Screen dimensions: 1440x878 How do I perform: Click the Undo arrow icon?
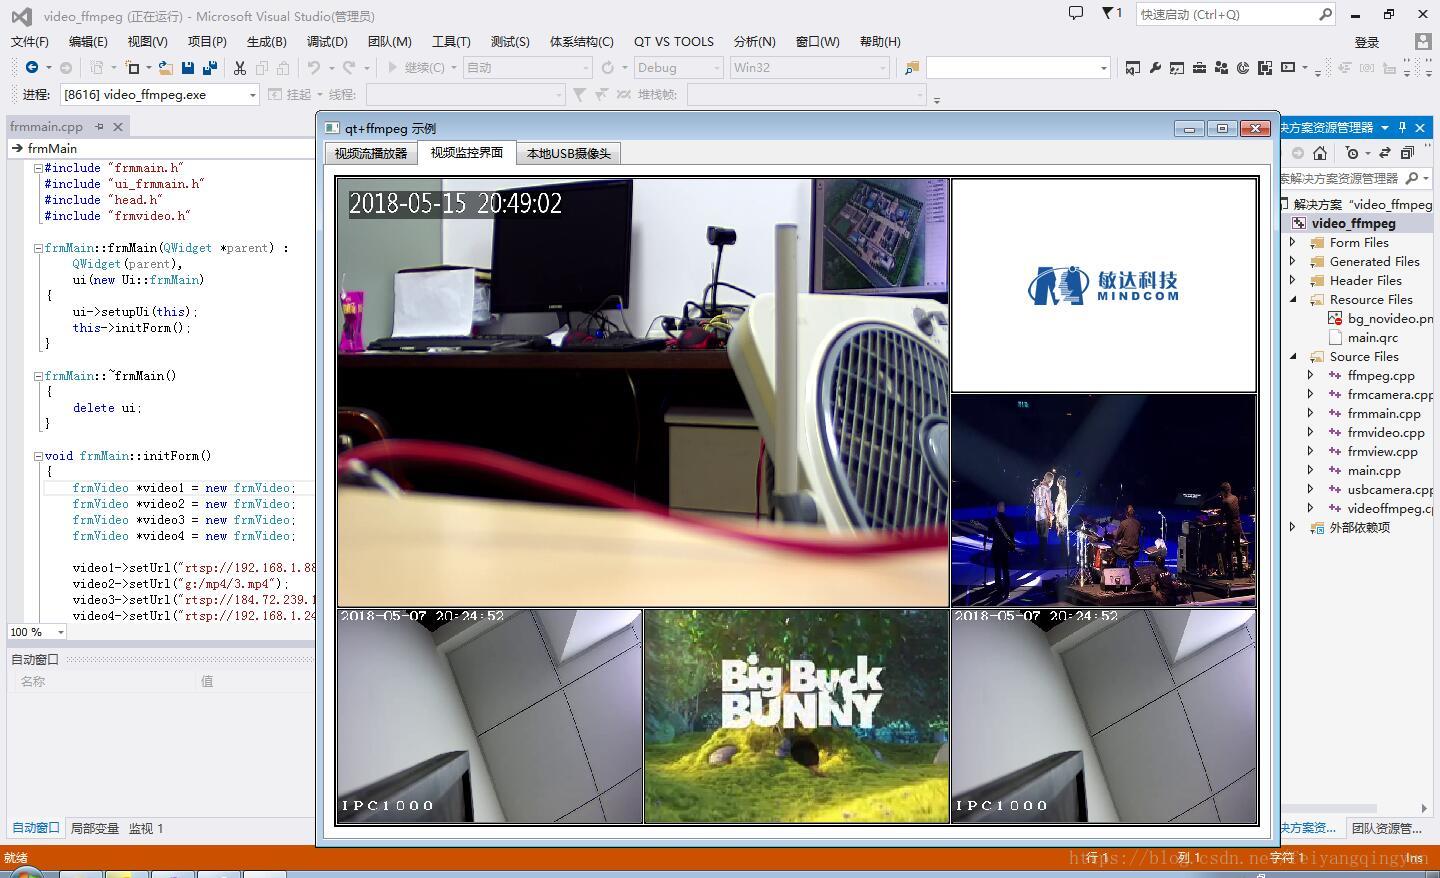tap(314, 68)
